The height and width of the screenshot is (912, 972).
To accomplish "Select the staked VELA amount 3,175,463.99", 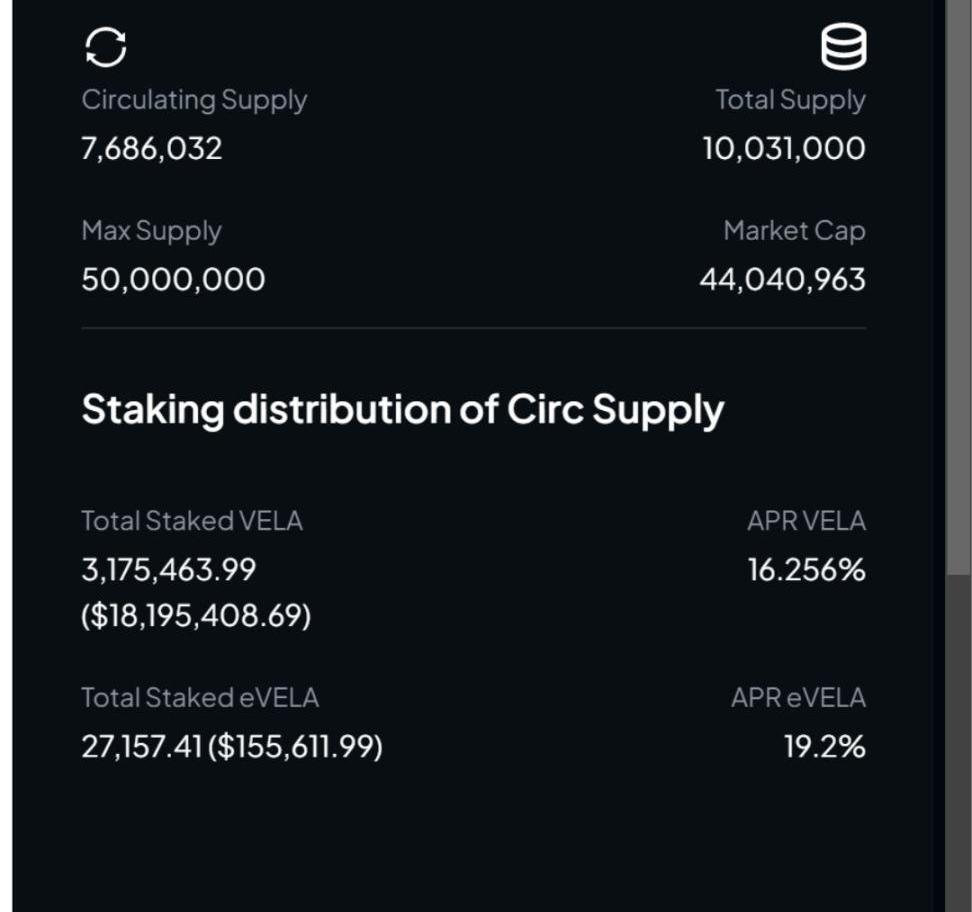I will tap(168, 570).
